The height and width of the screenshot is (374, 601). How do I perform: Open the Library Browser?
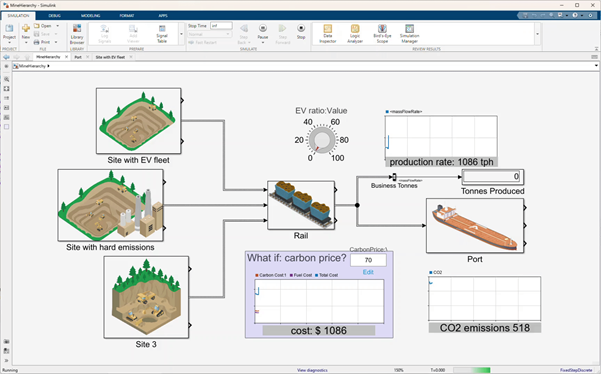click(x=77, y=34)
